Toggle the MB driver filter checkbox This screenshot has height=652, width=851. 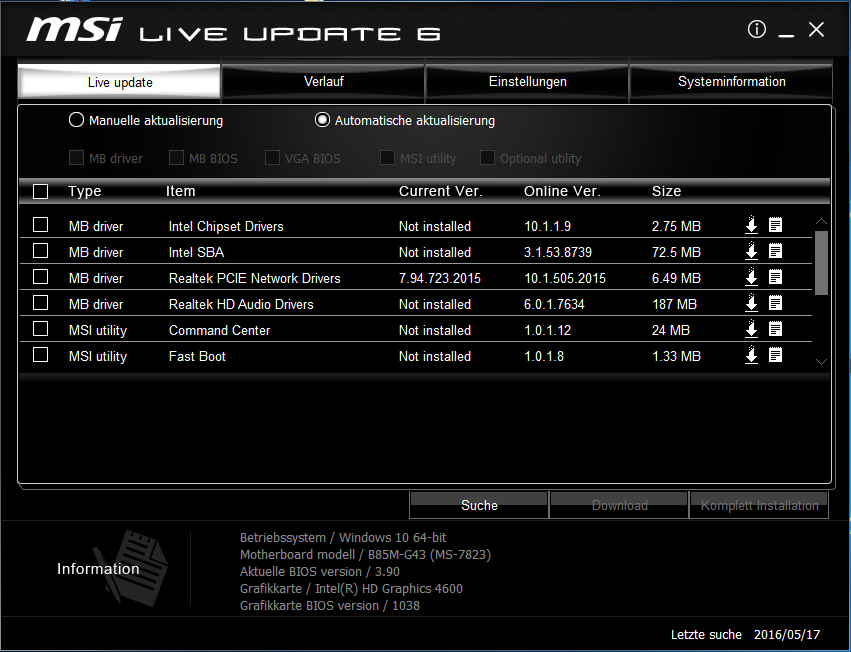point(77,158)
